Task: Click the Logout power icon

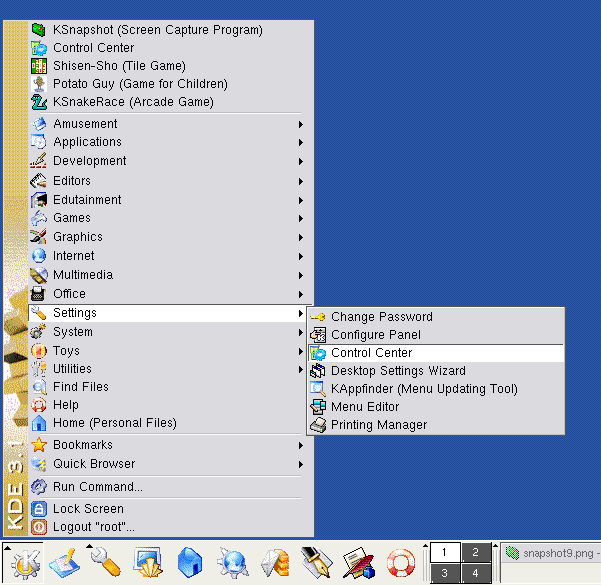Action: click(x=39, y=527)
